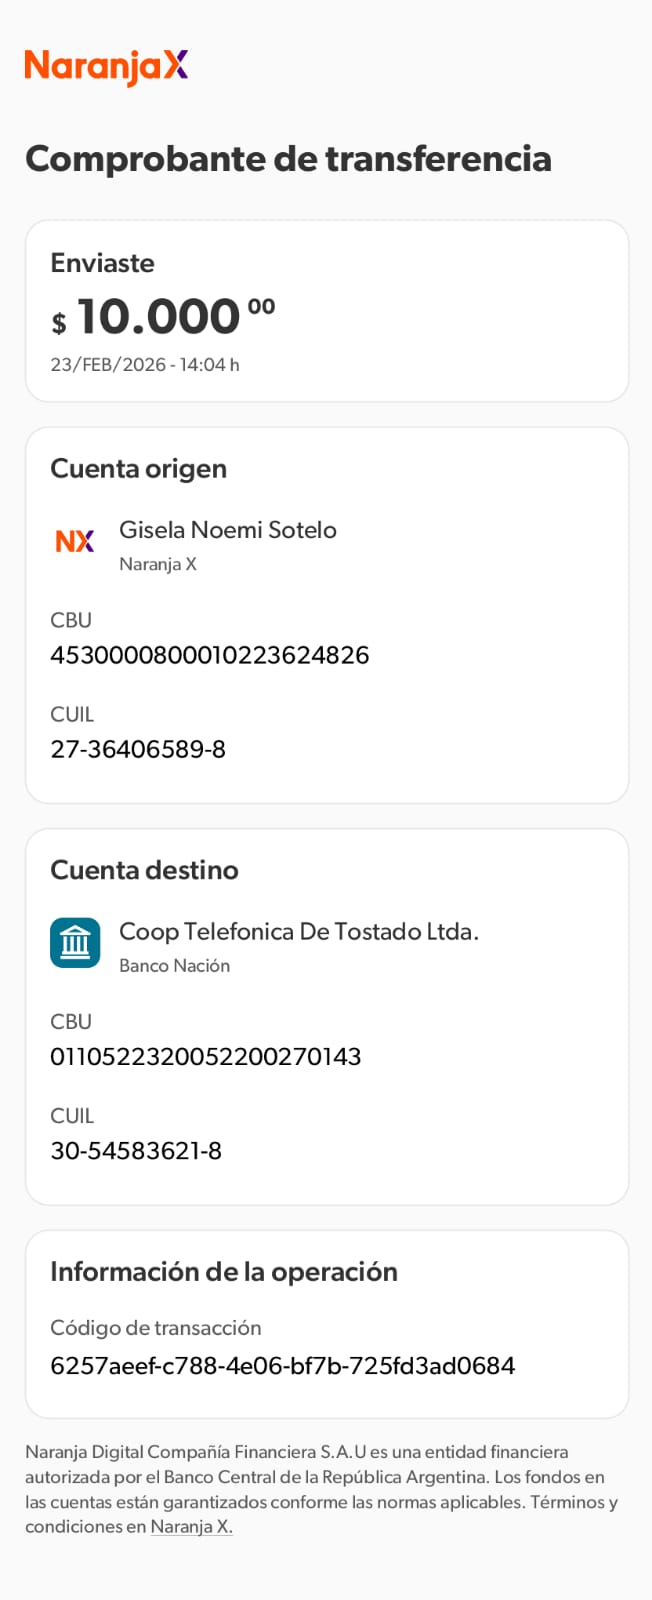Tap the Banco Nación bank name label
Screen dimensions: 652x1600
(174, 966)
